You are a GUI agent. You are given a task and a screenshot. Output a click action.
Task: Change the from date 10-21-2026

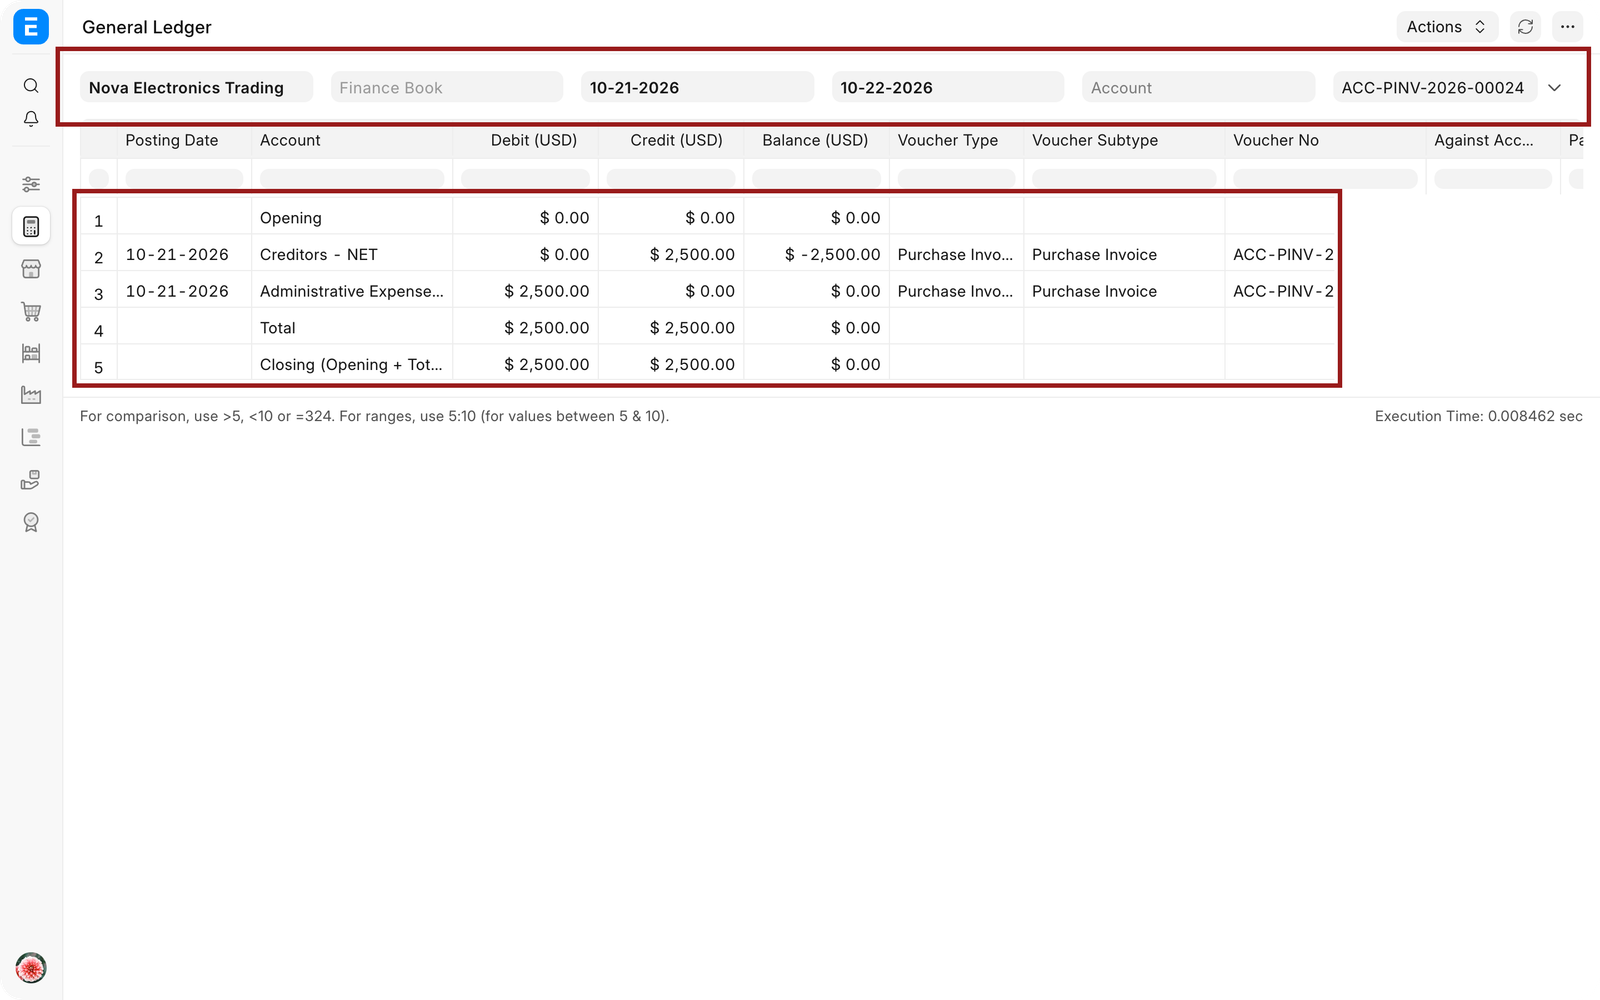[x=697, y=87]
